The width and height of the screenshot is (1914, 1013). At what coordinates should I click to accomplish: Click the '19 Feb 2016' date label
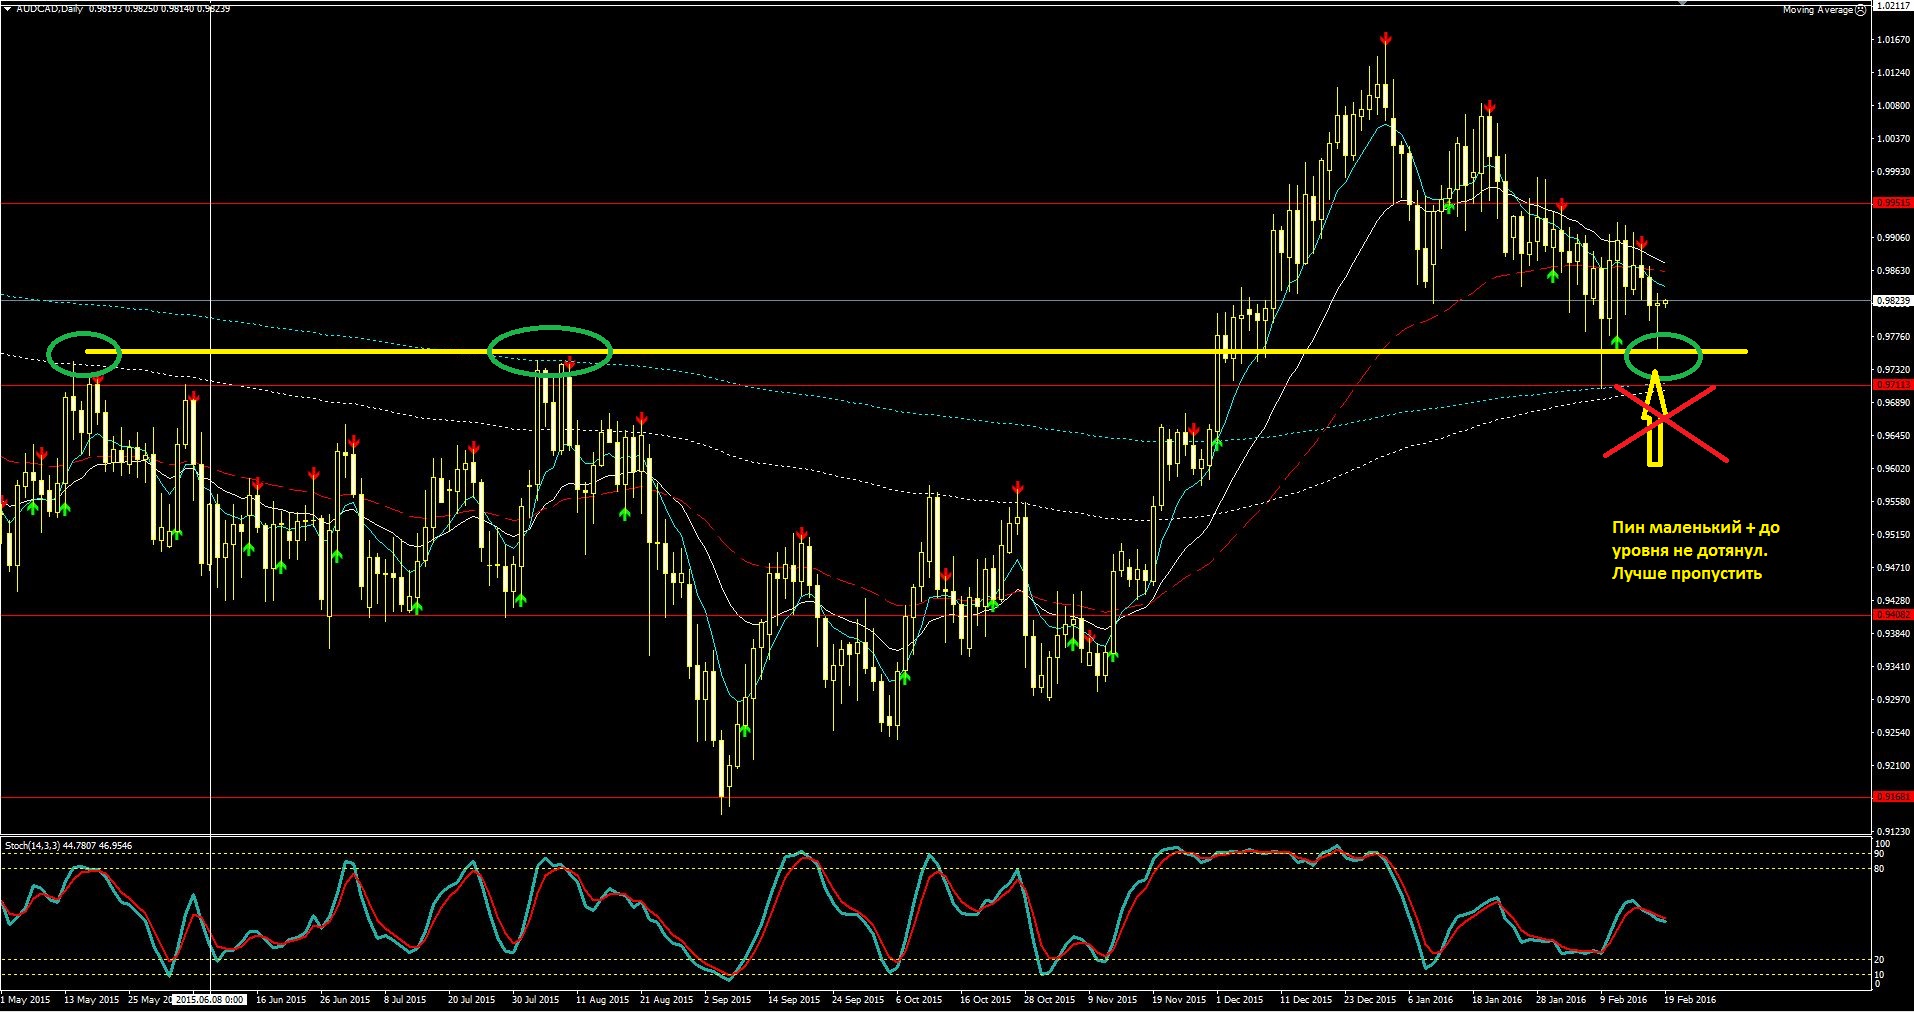coord(1690,999)
